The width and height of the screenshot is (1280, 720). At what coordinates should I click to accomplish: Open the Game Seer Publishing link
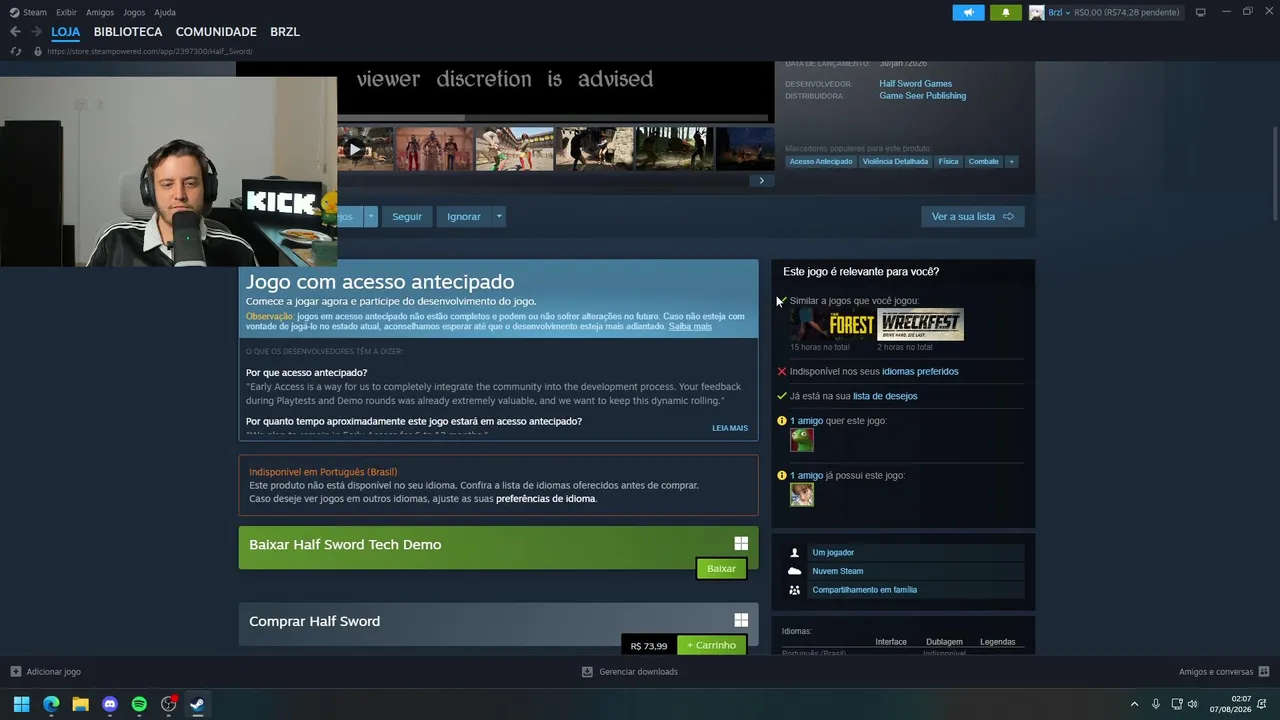click(x=923, y=96)
